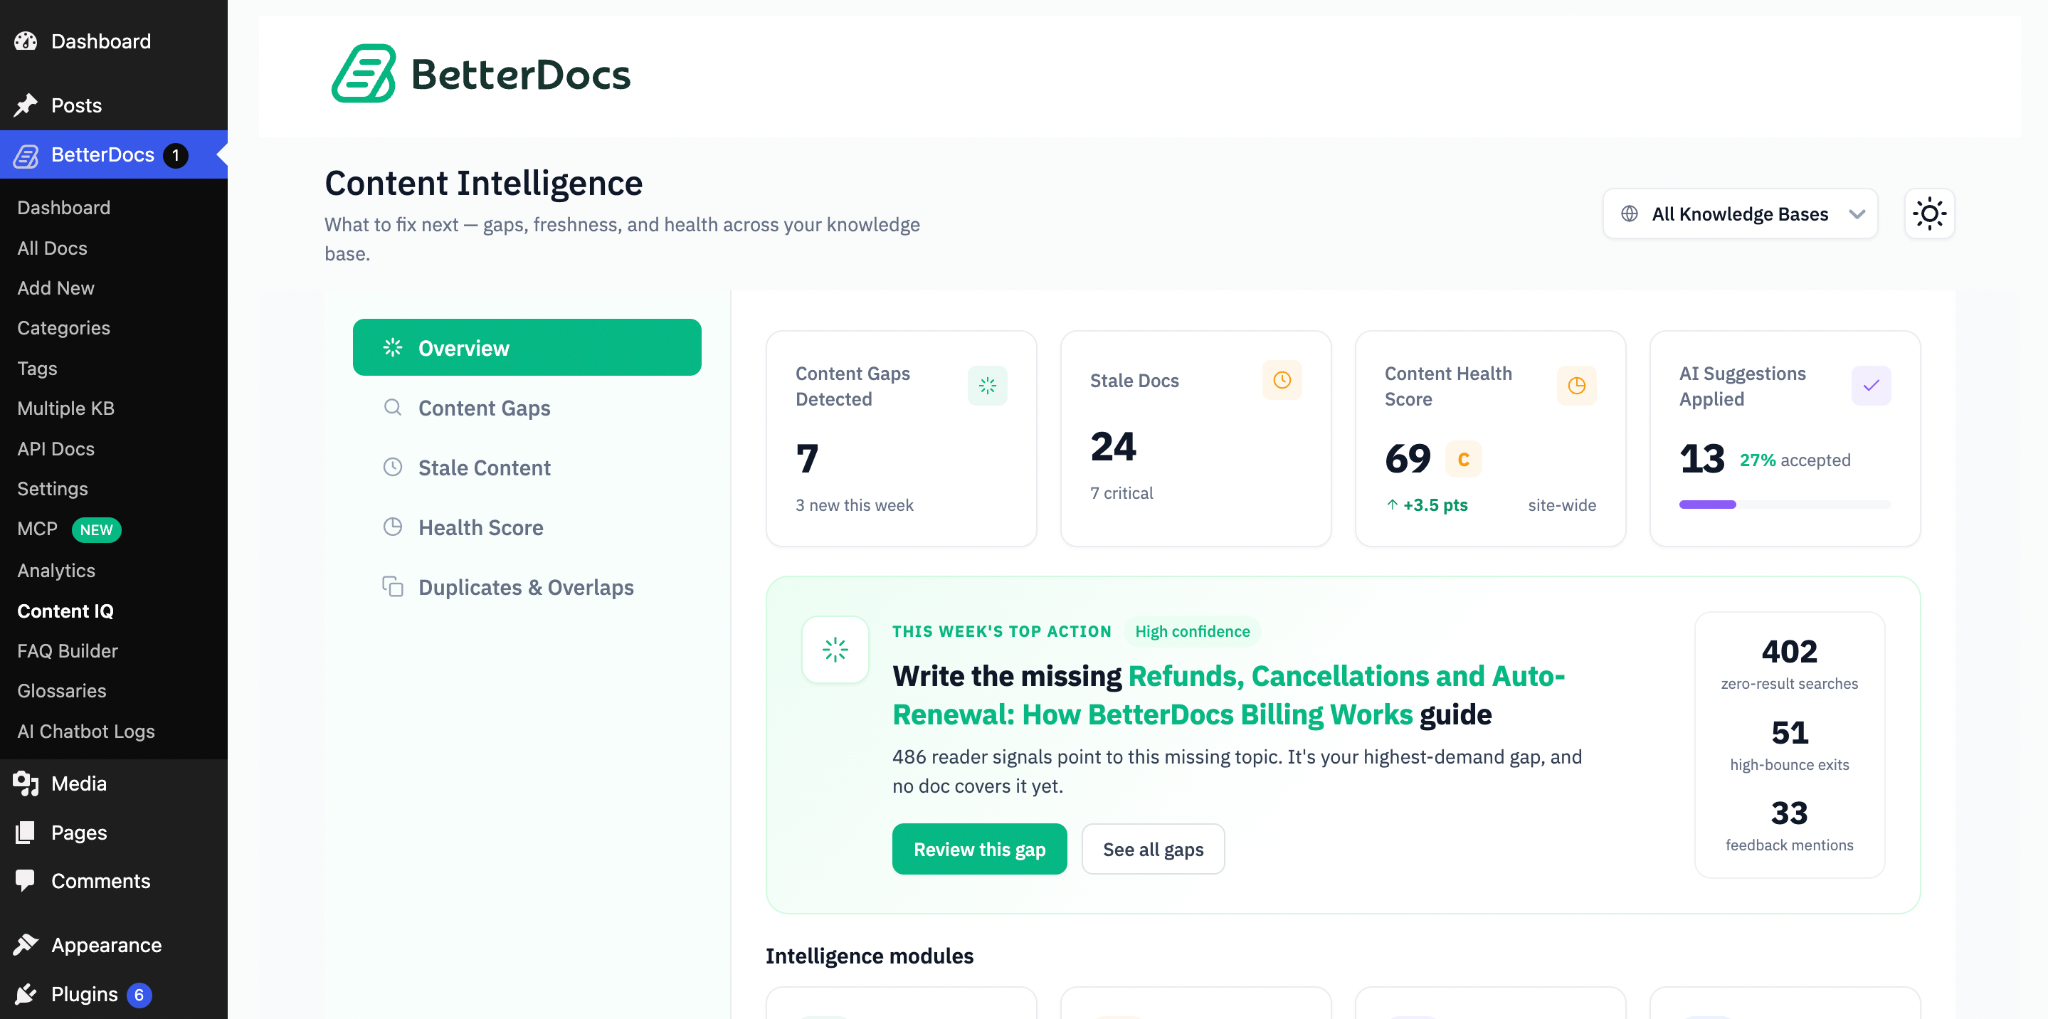The height and width of the screenshot is (1019, 2048).
Task: Click the Appearance paintbrush icon
Action: pos(26,945)
